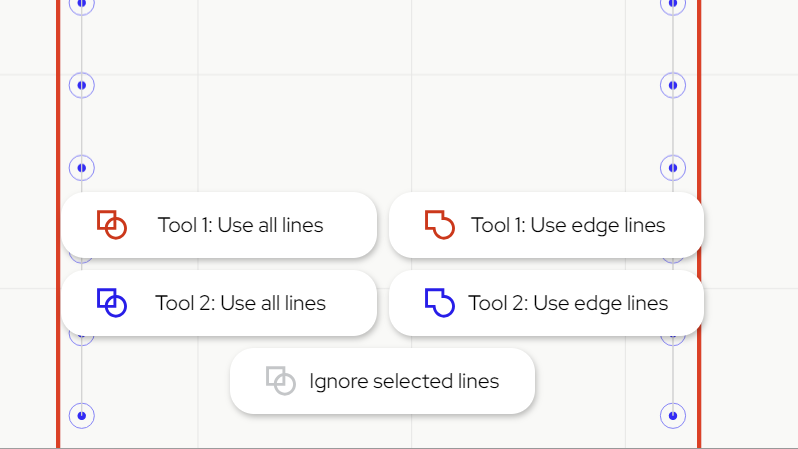
Task: Click the blue merged shape icon for Tool 2 edge lines
Action: click(x=440, y=303)
